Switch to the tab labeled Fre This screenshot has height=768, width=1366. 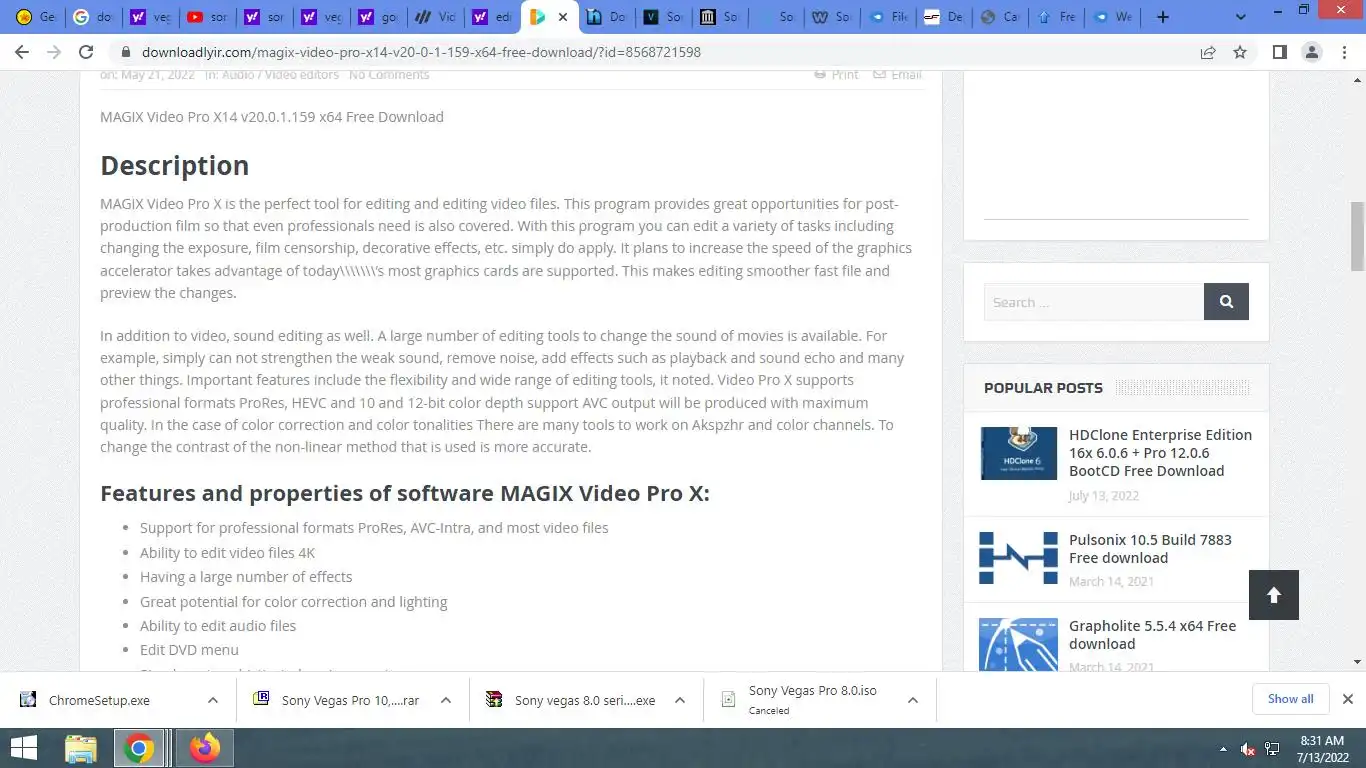click(1057, 17)
